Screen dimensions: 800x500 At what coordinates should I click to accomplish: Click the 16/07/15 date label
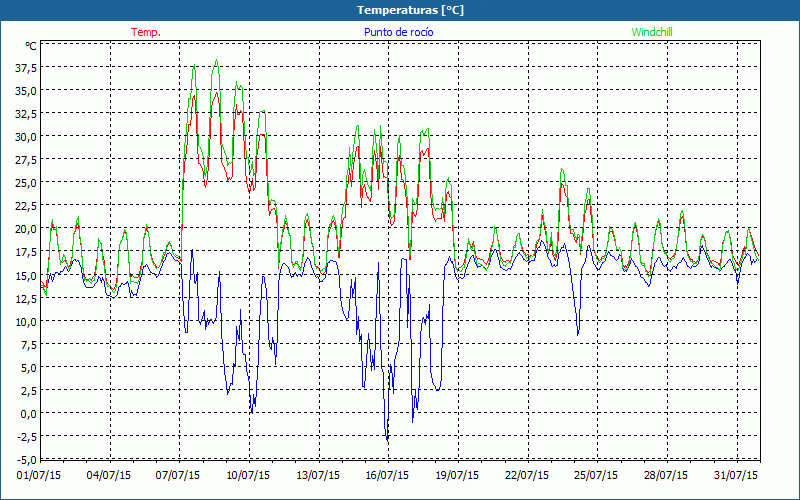pyautogui.click(x=387, y=476)
